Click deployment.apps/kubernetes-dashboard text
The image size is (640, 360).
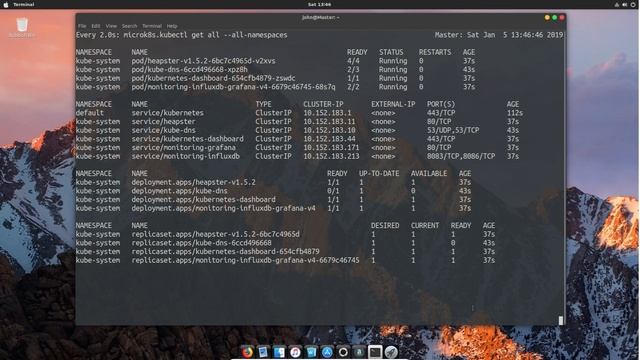tap(203, 200)
